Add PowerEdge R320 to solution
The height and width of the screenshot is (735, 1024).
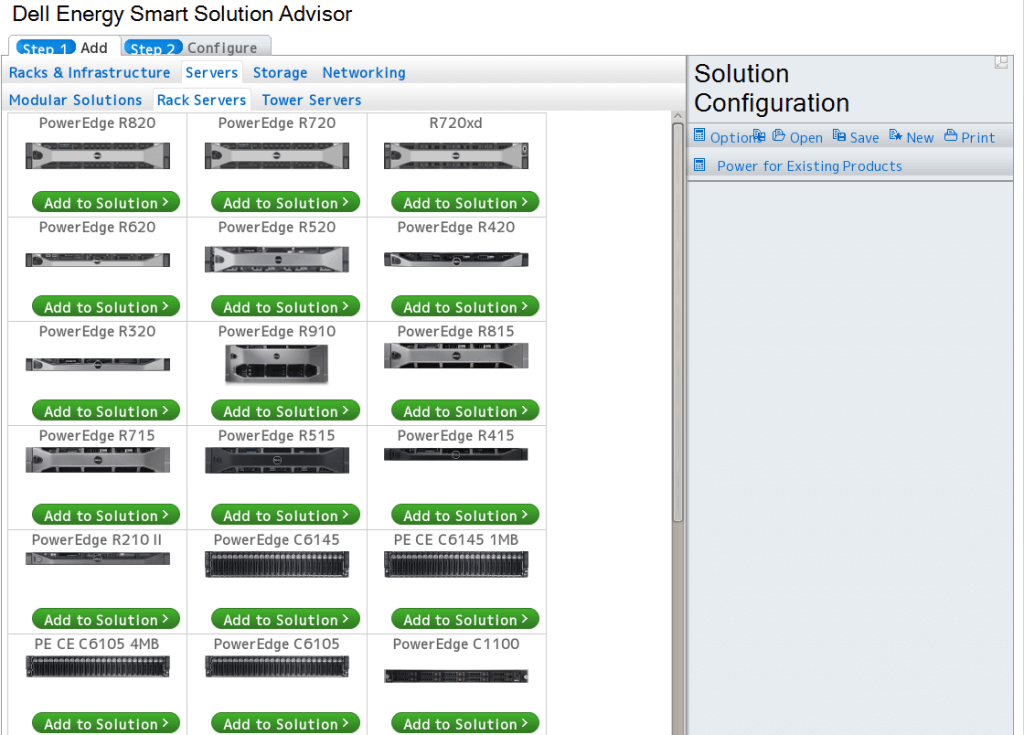[106, 411]
